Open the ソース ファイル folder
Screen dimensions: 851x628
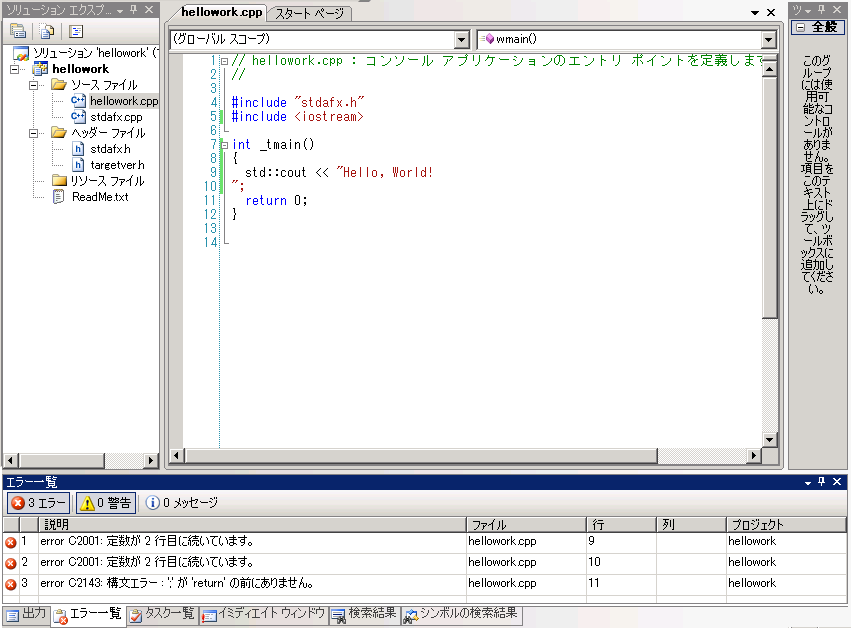pyautogui.click(x=104, y=85)
